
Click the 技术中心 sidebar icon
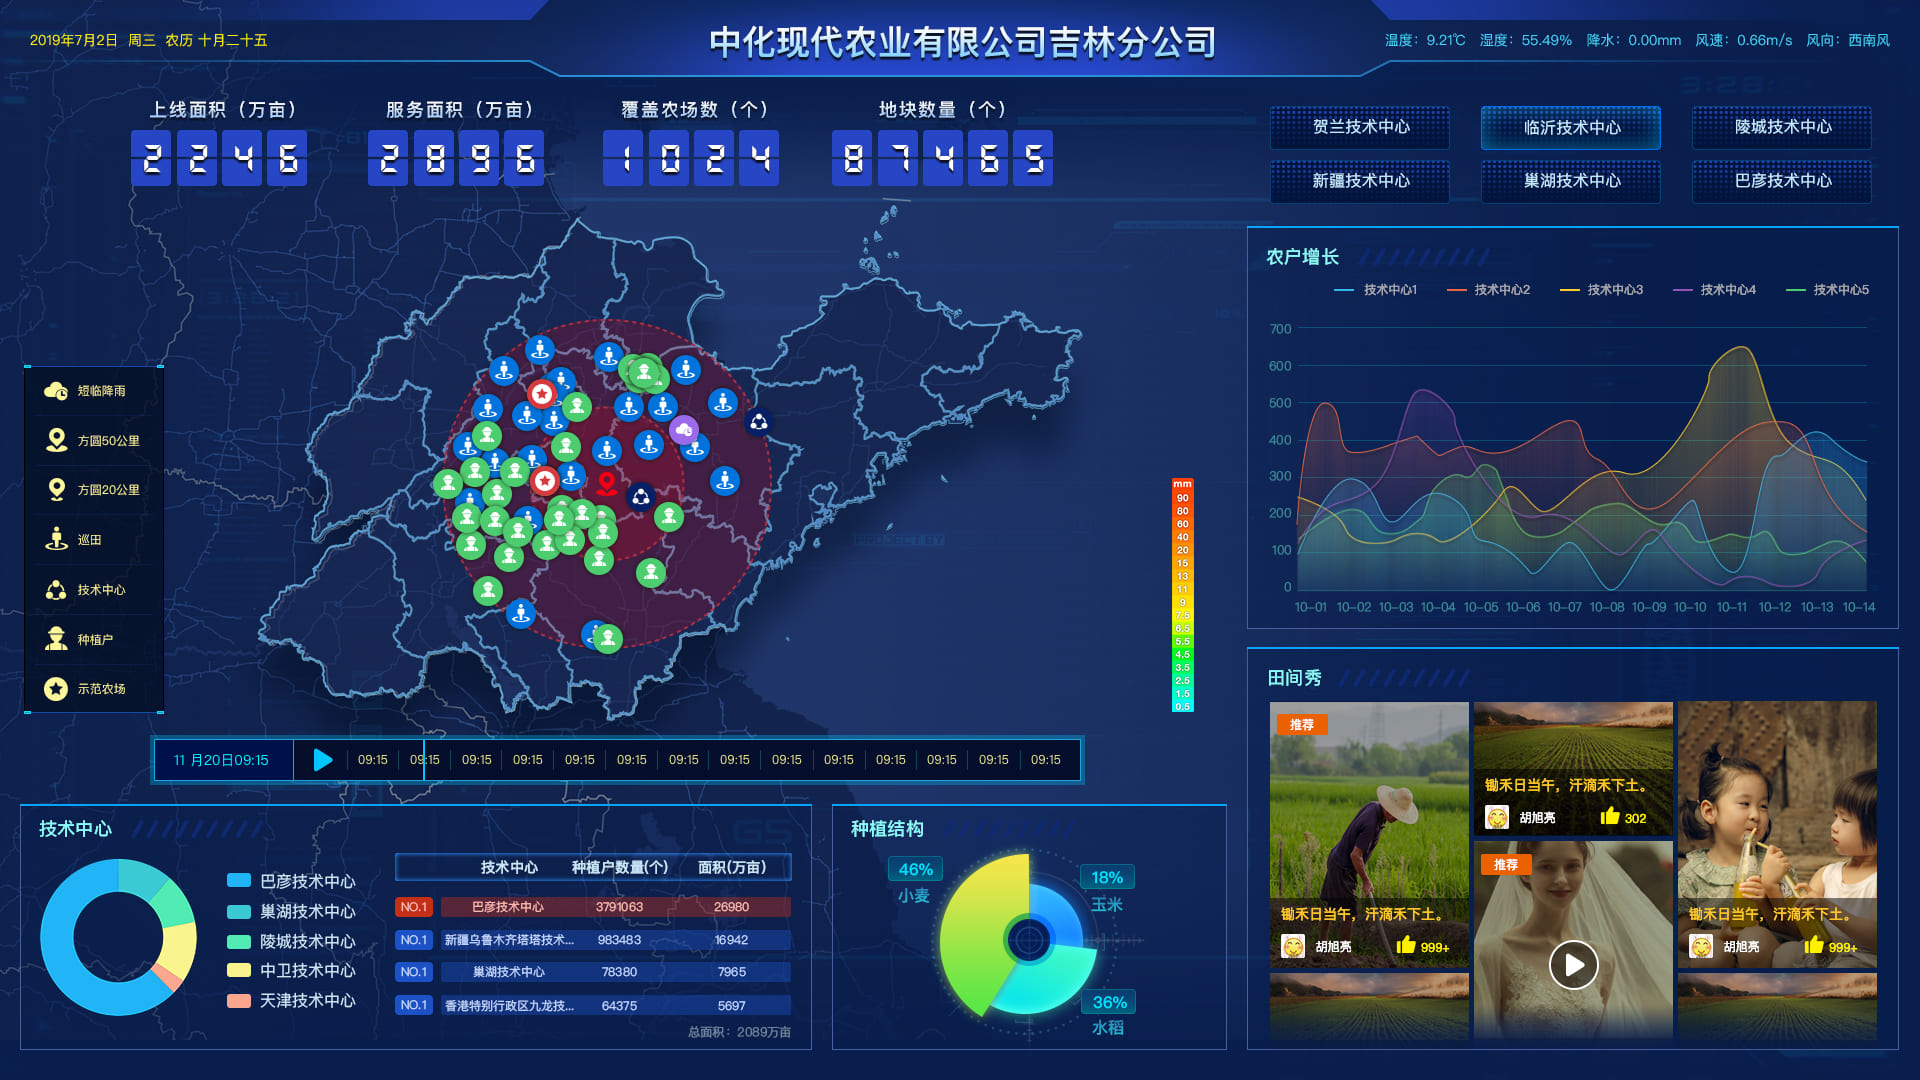coord(56,590)
